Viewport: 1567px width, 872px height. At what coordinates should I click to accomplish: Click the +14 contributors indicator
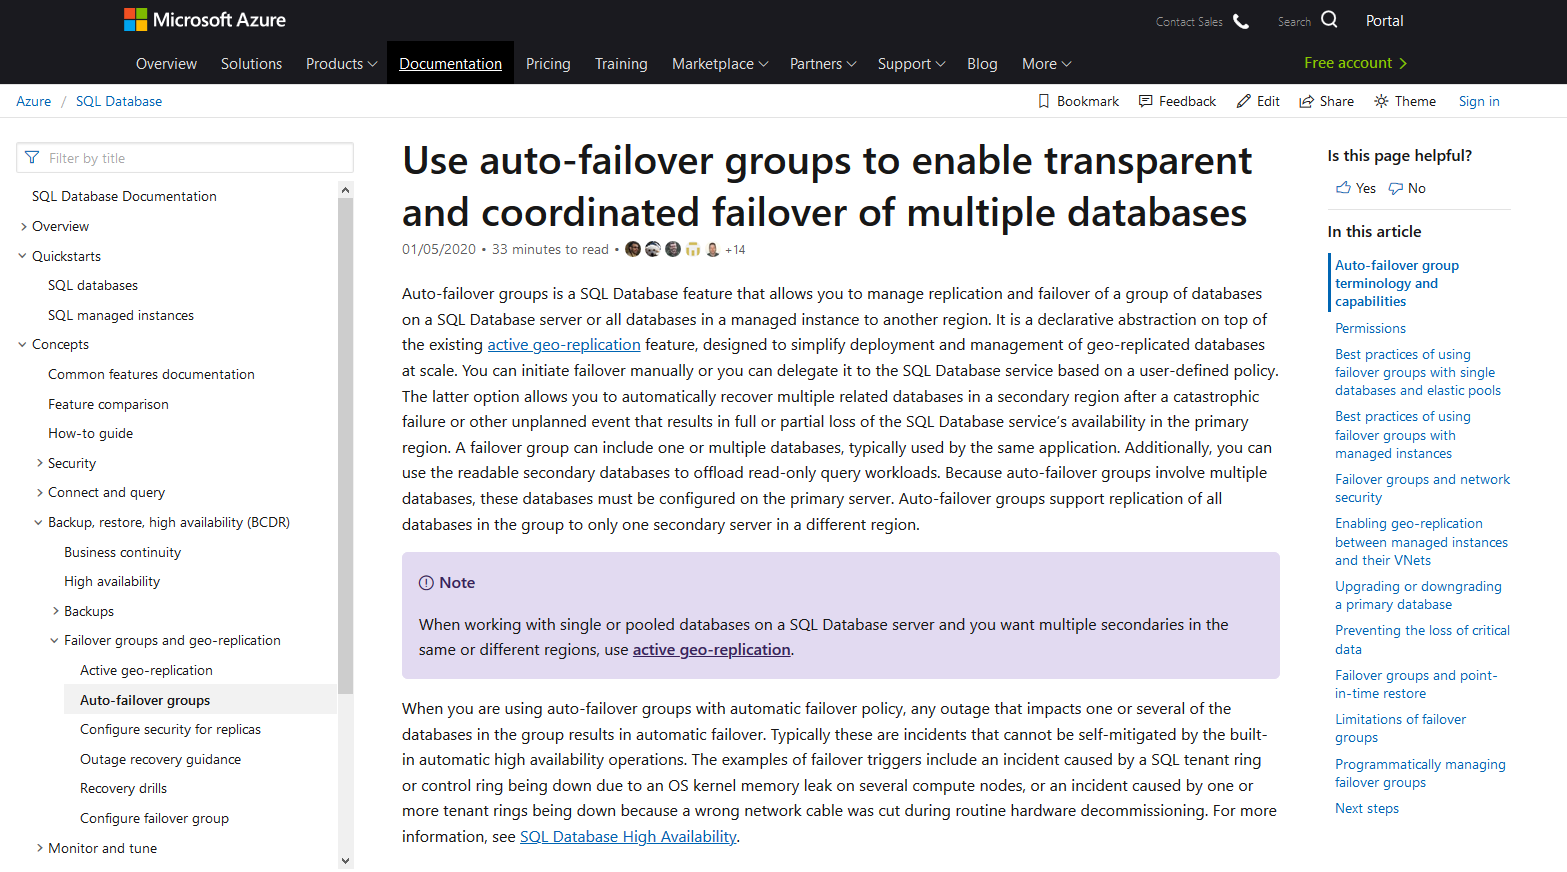click(735, 250)
